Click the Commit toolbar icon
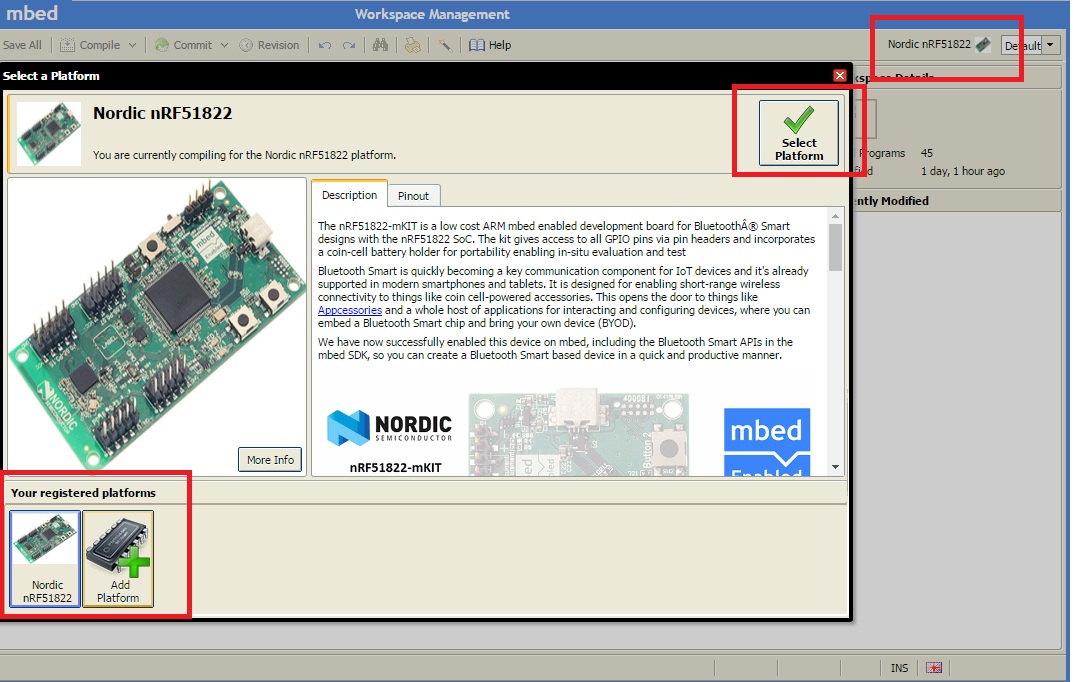1074x682 pixels. pos(162,45)
